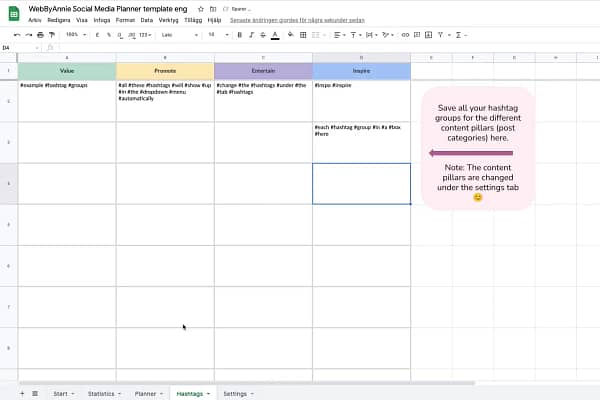
Task: Open the name box dropdown arrow
Action: coord(37,48)
